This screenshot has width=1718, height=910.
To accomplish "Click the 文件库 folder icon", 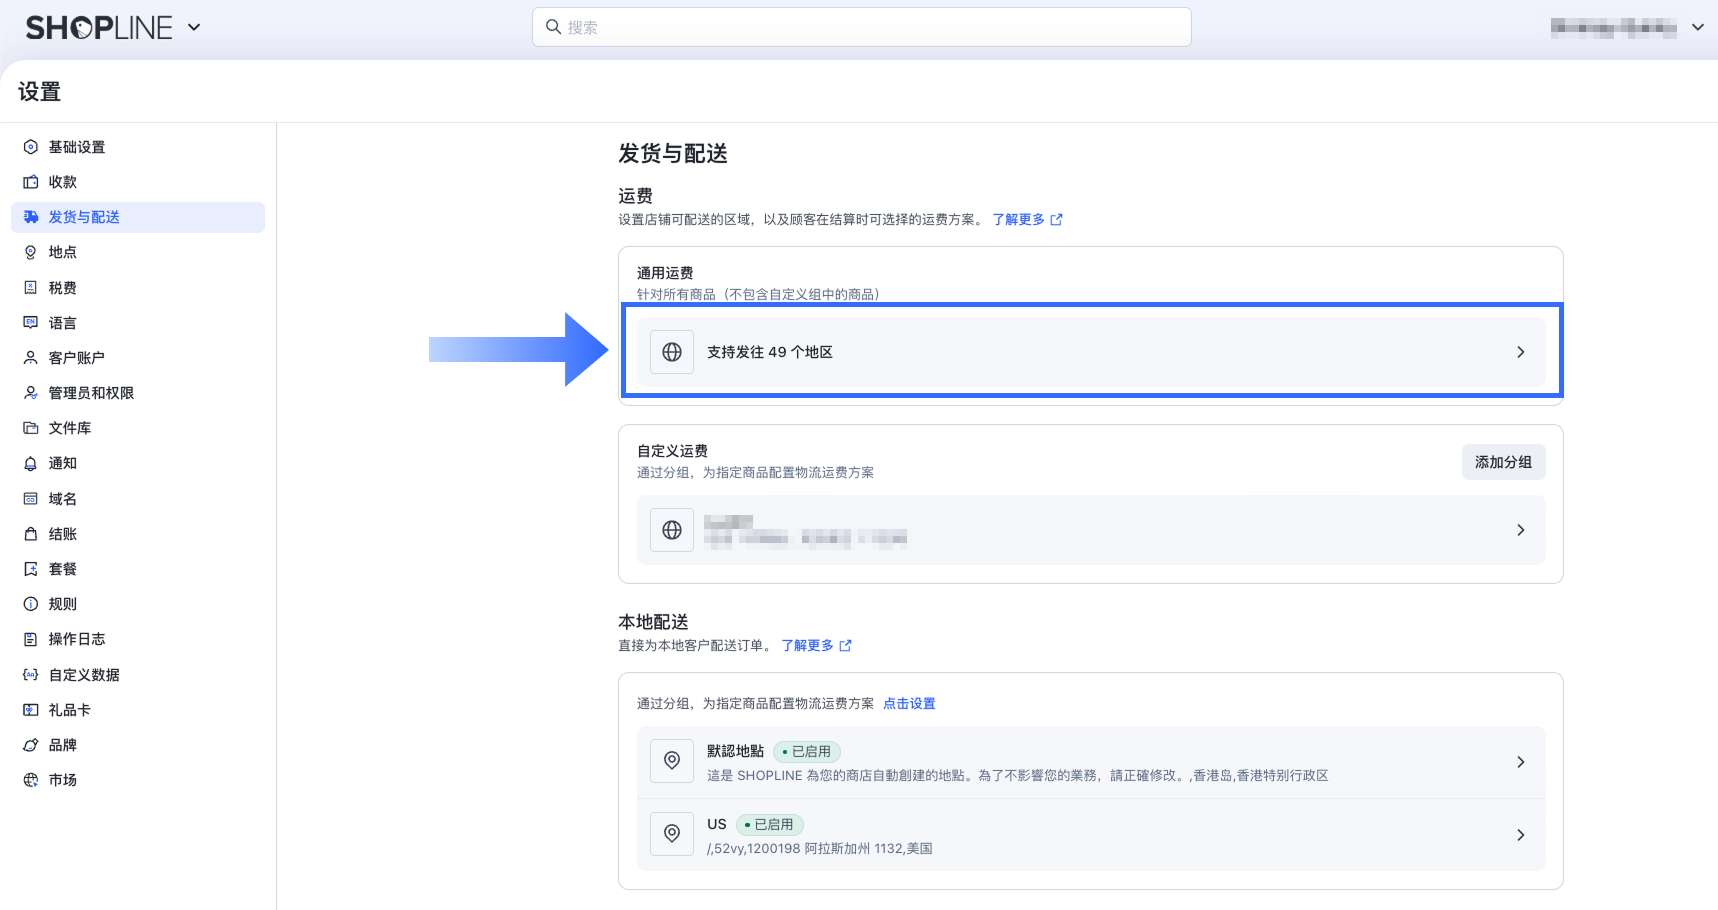I will tap(31, 428).
